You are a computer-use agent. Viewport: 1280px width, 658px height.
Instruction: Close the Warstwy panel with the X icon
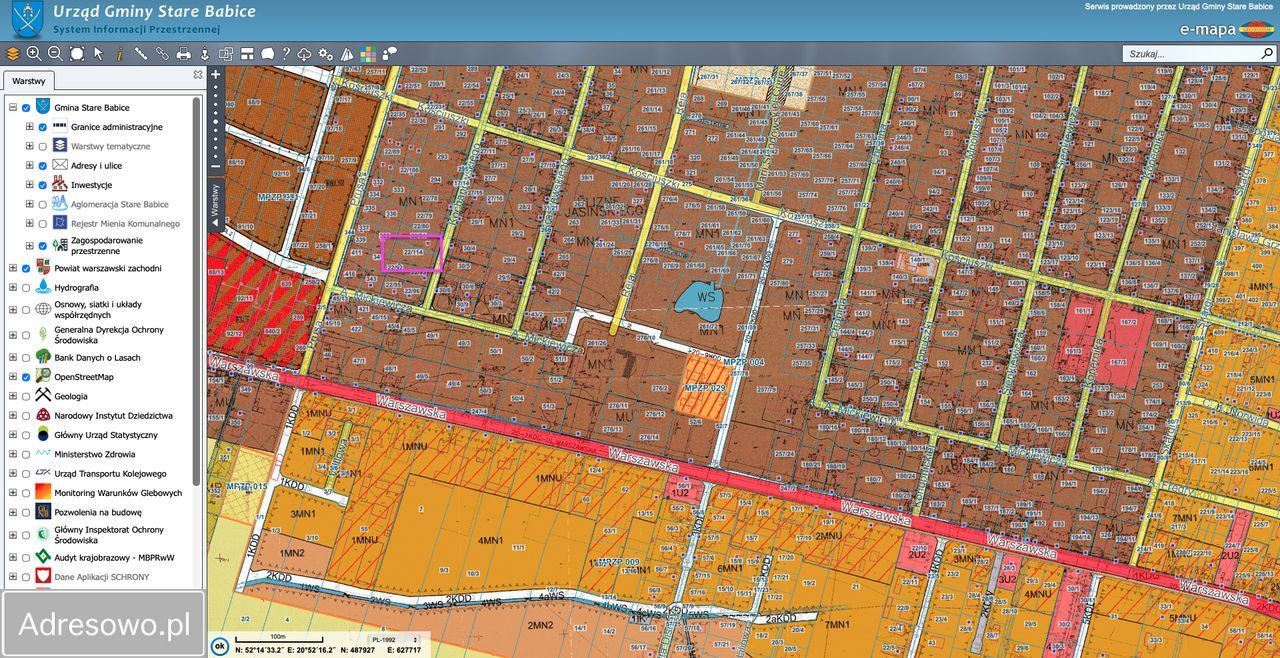[x=198, y=75]
